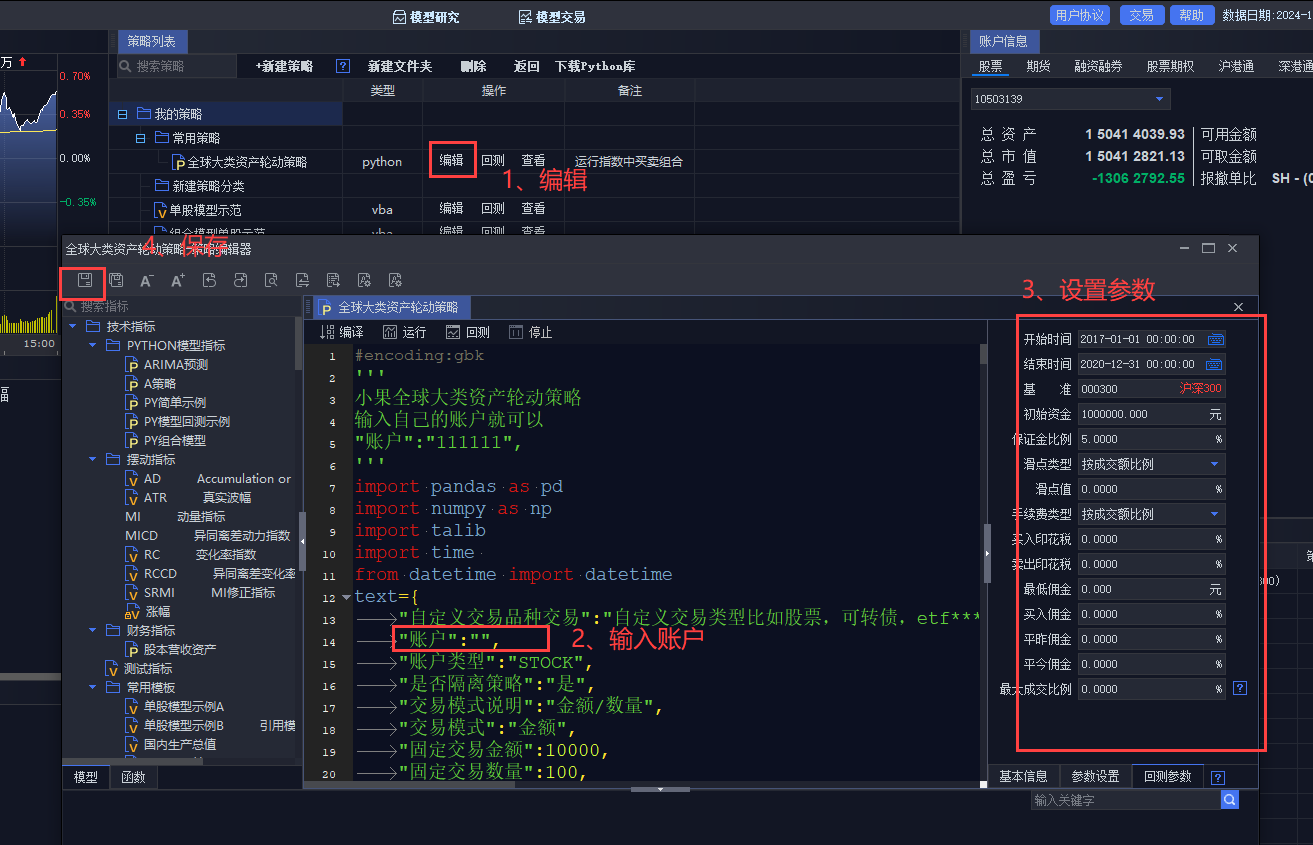Click the 初始资金 value field
This screenshot has height=845, width=1313.
coord(1151,414)
